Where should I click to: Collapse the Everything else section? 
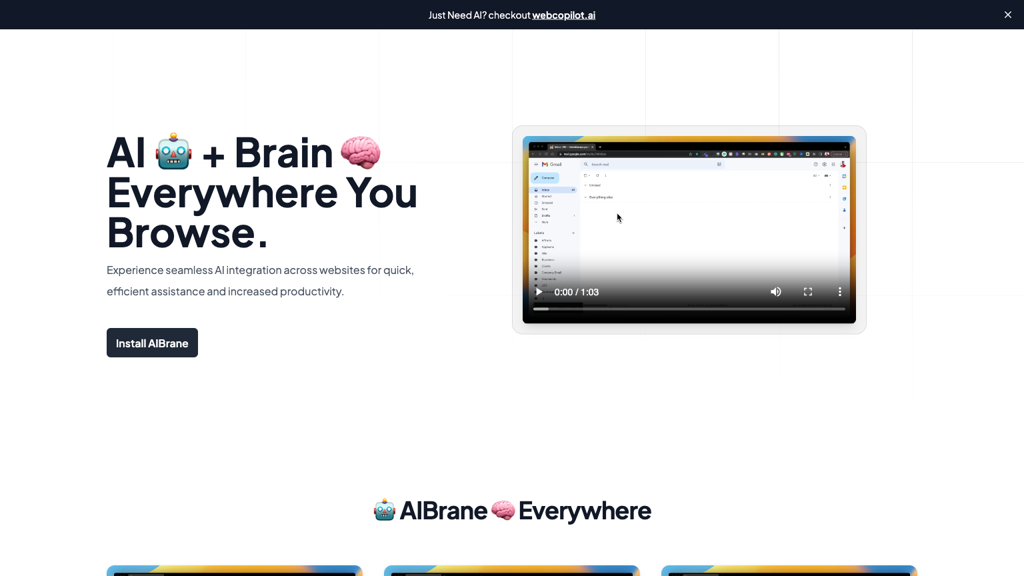(585, 197)
